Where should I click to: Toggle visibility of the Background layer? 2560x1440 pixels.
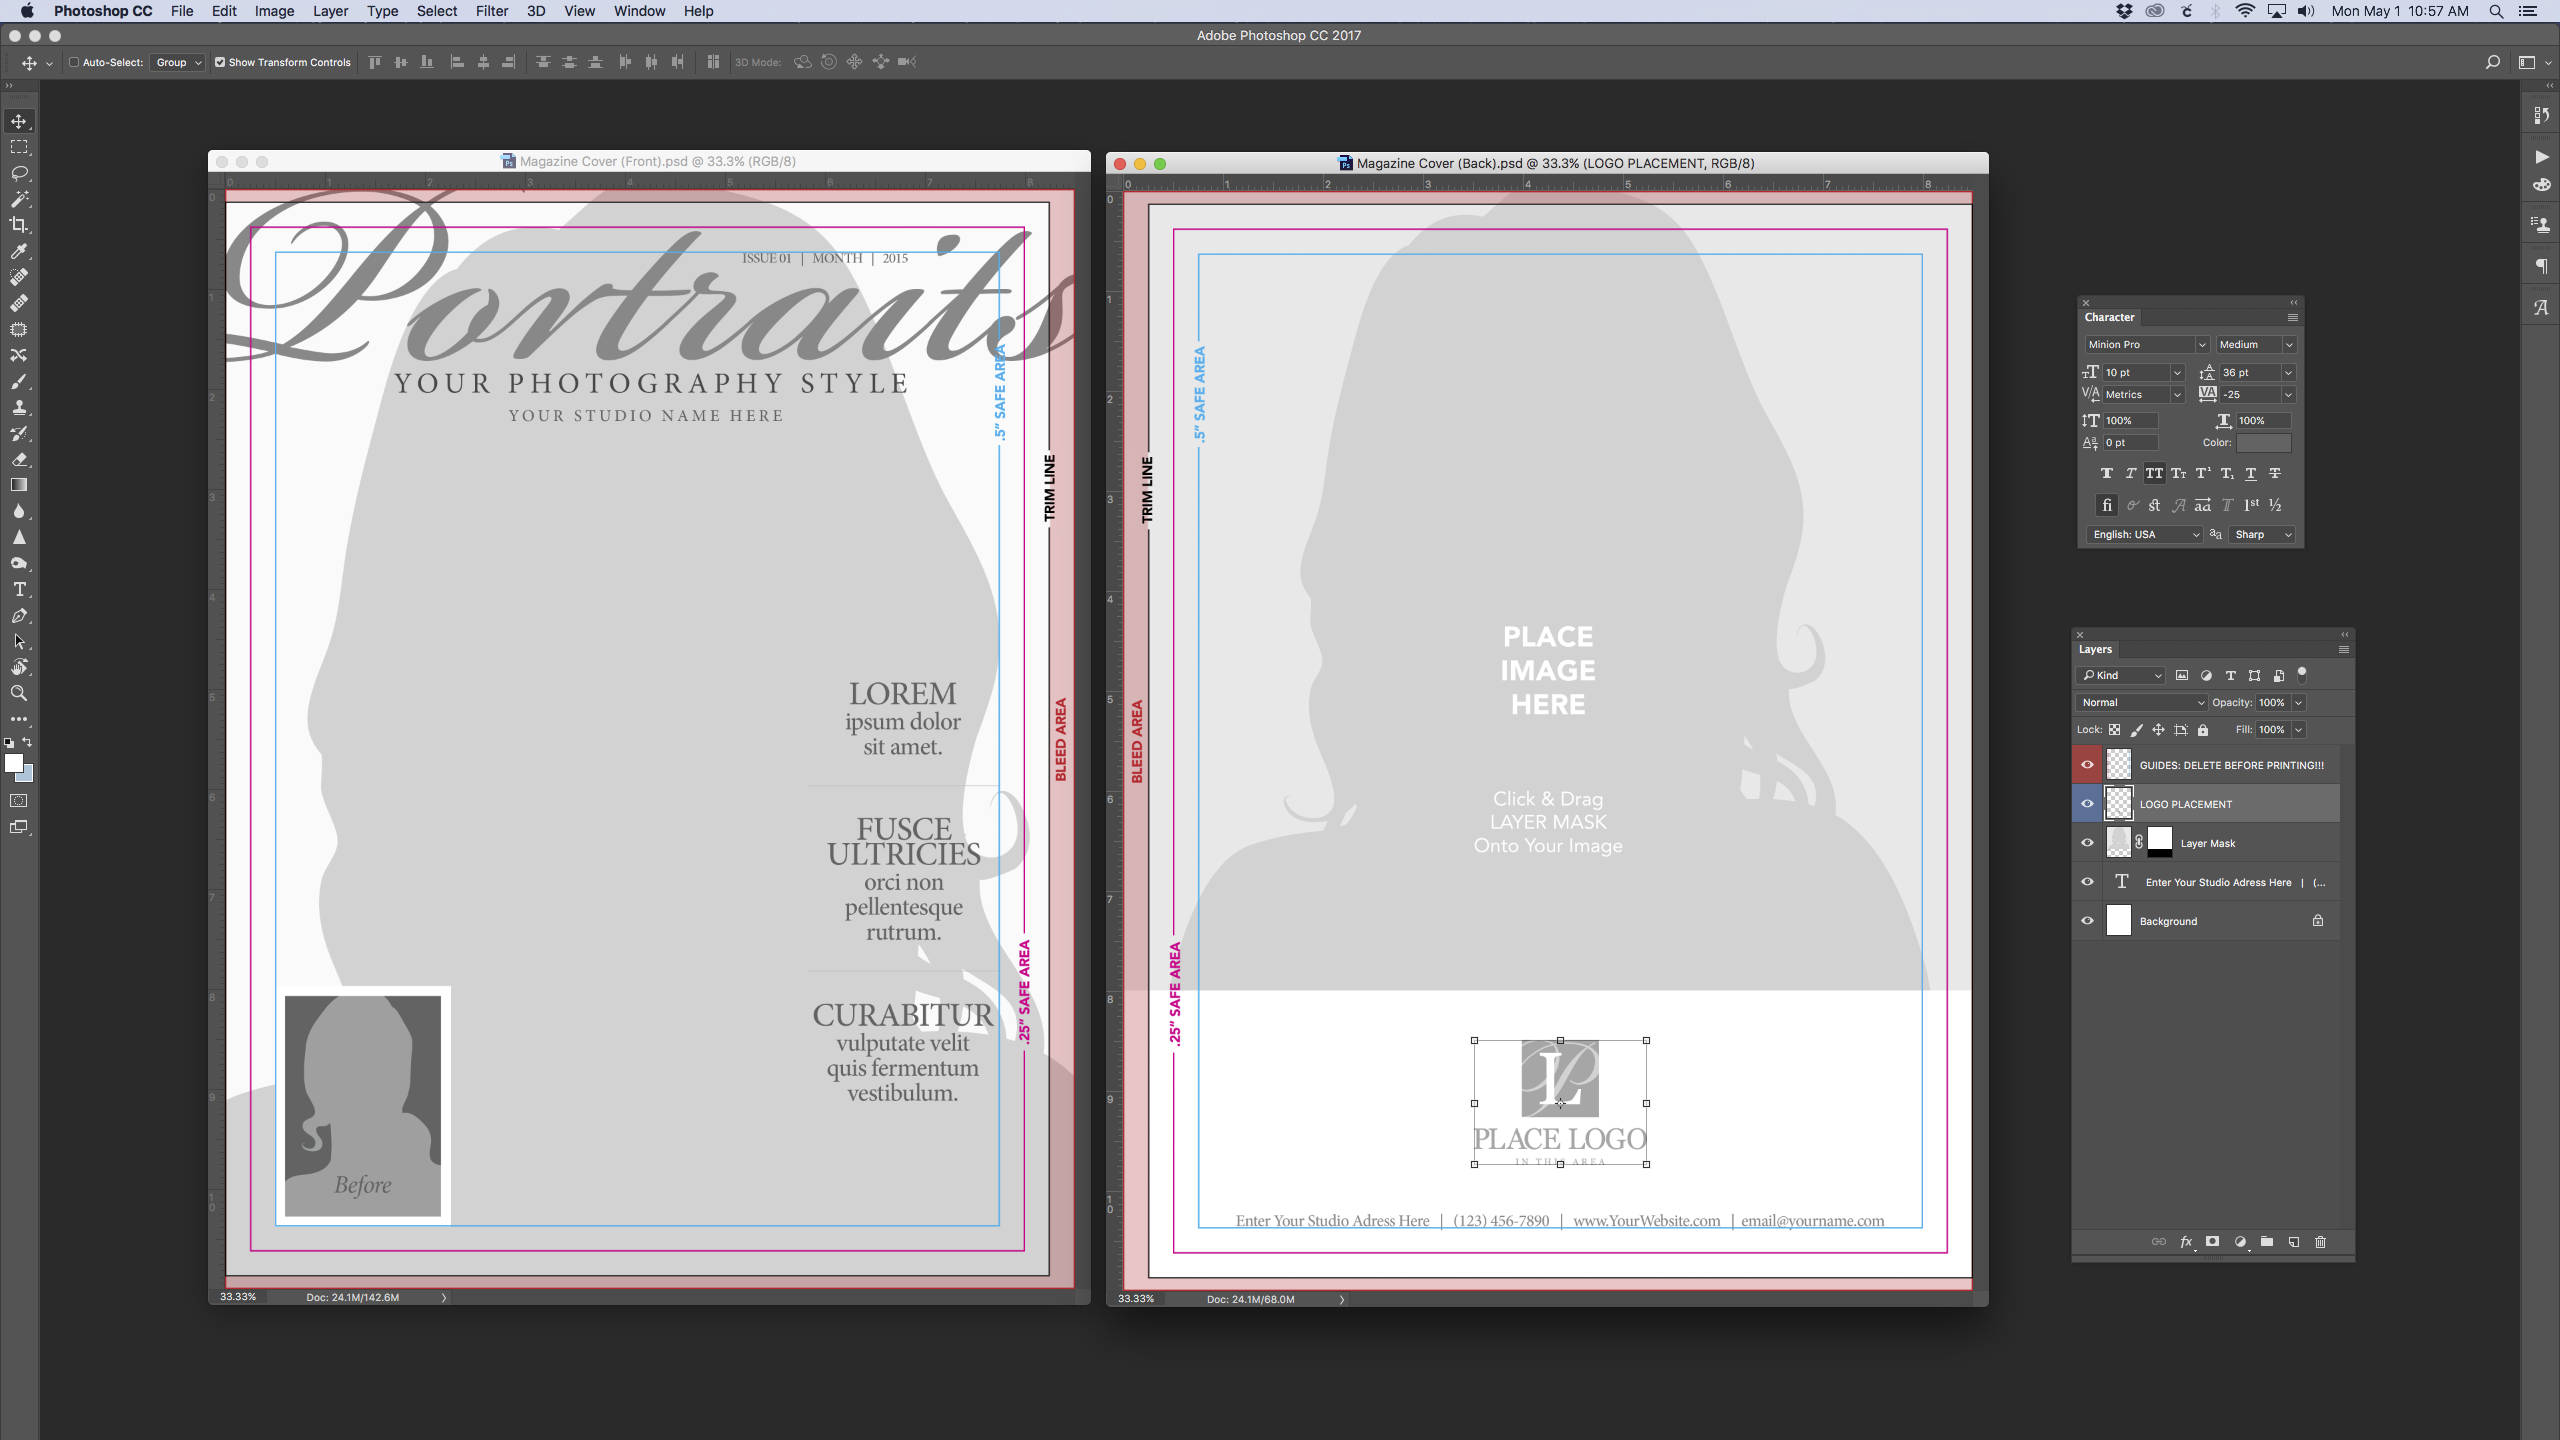point(2087,920)
